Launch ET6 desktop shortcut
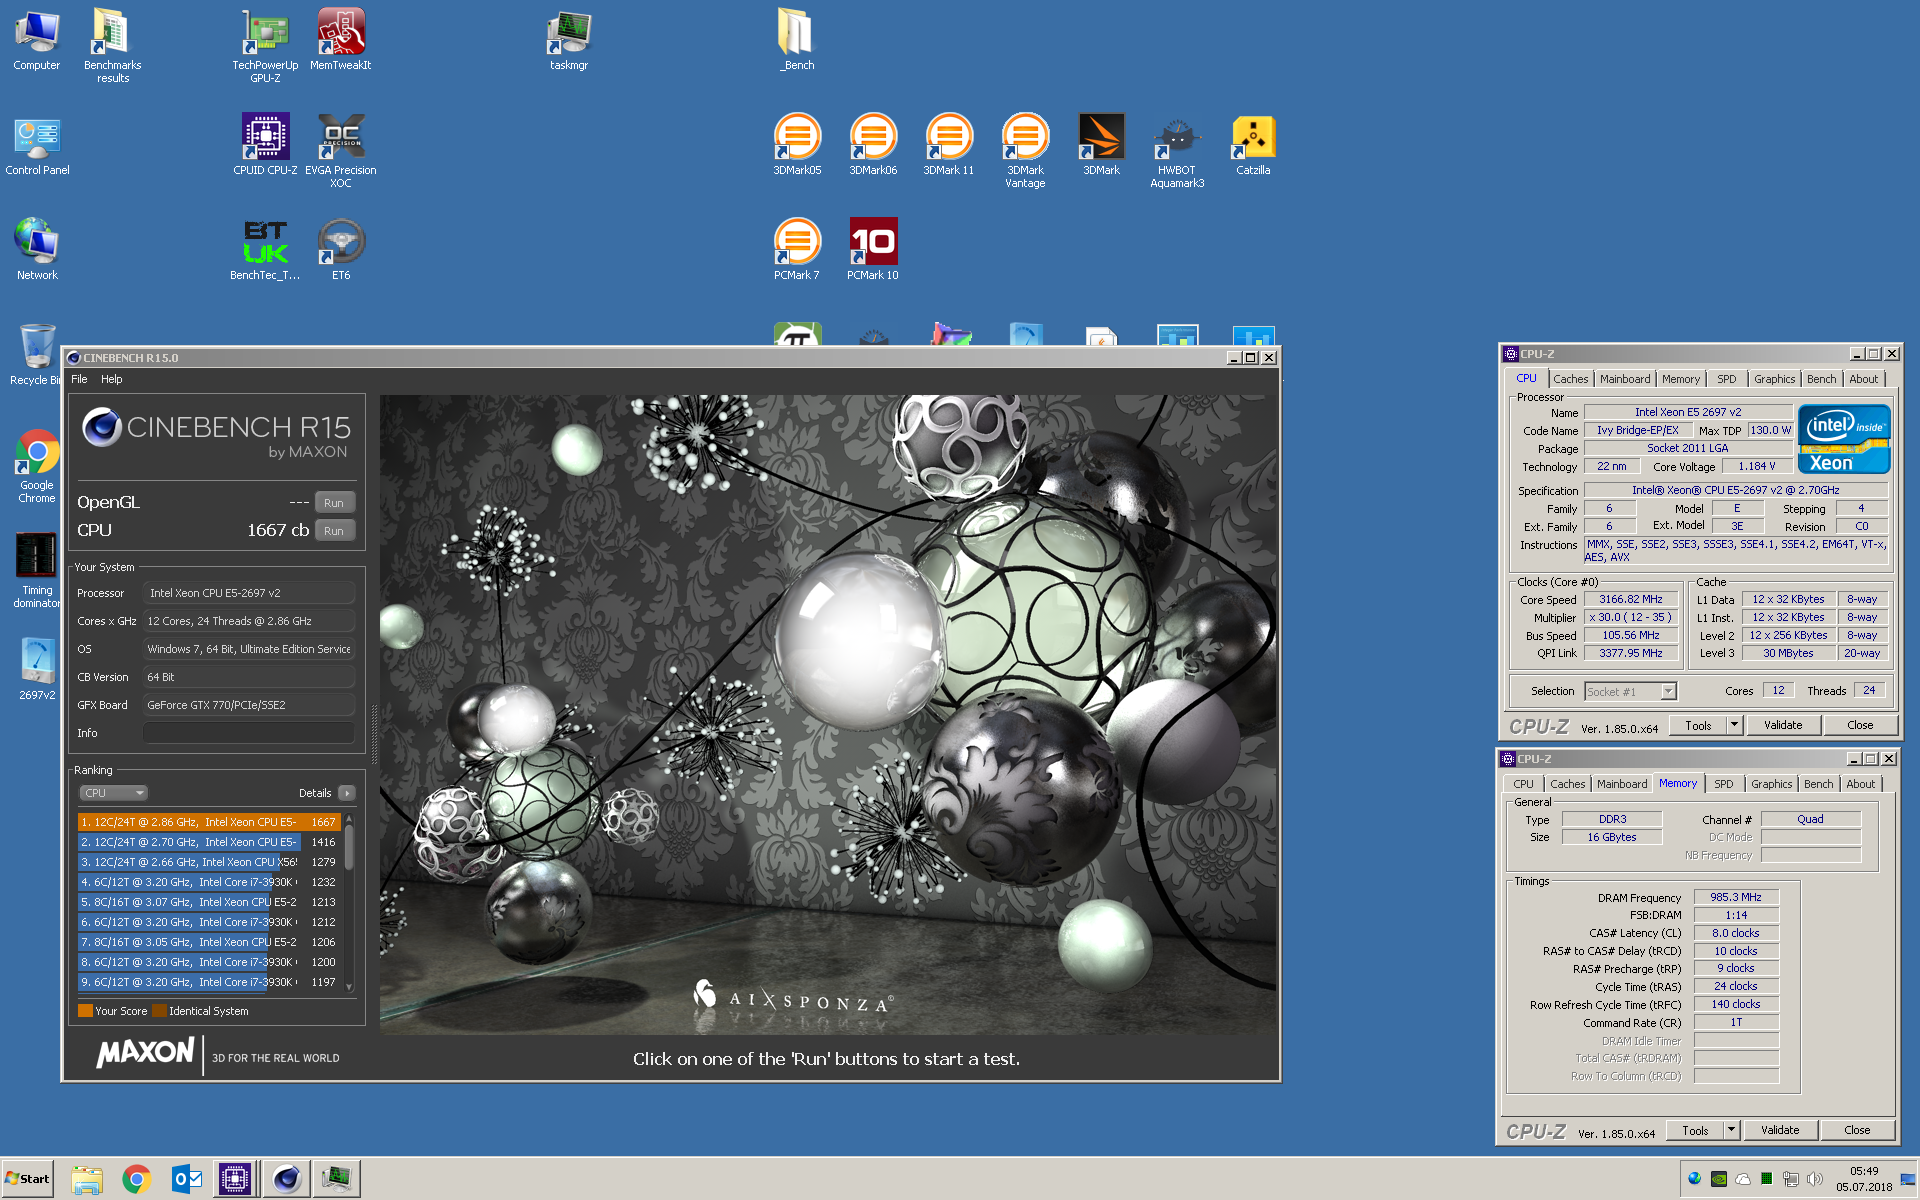 pos(341,250)
